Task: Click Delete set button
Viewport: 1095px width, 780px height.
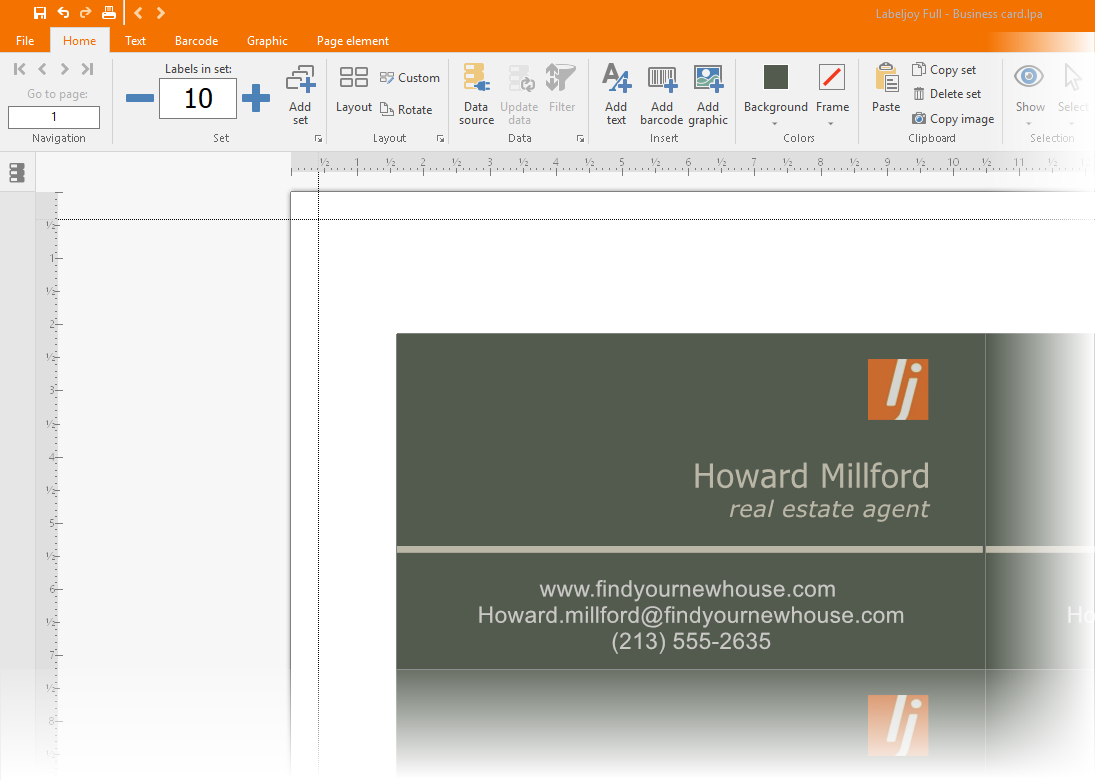Action: point(947,94)
